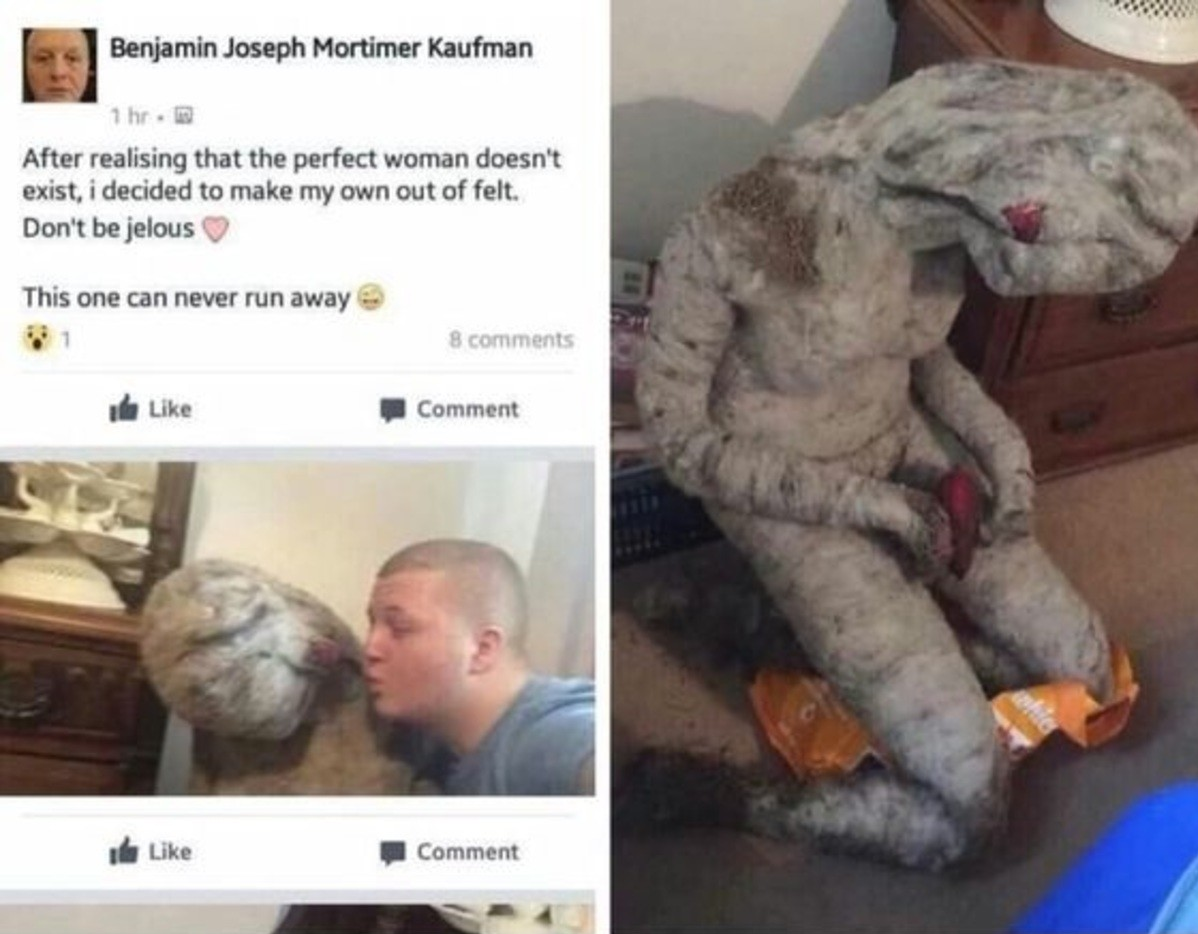Image resolution: width=1198 pixels, height=934 pixels.
Task: Click the thumbs-up icon under the post text
Action: (124, 410)
